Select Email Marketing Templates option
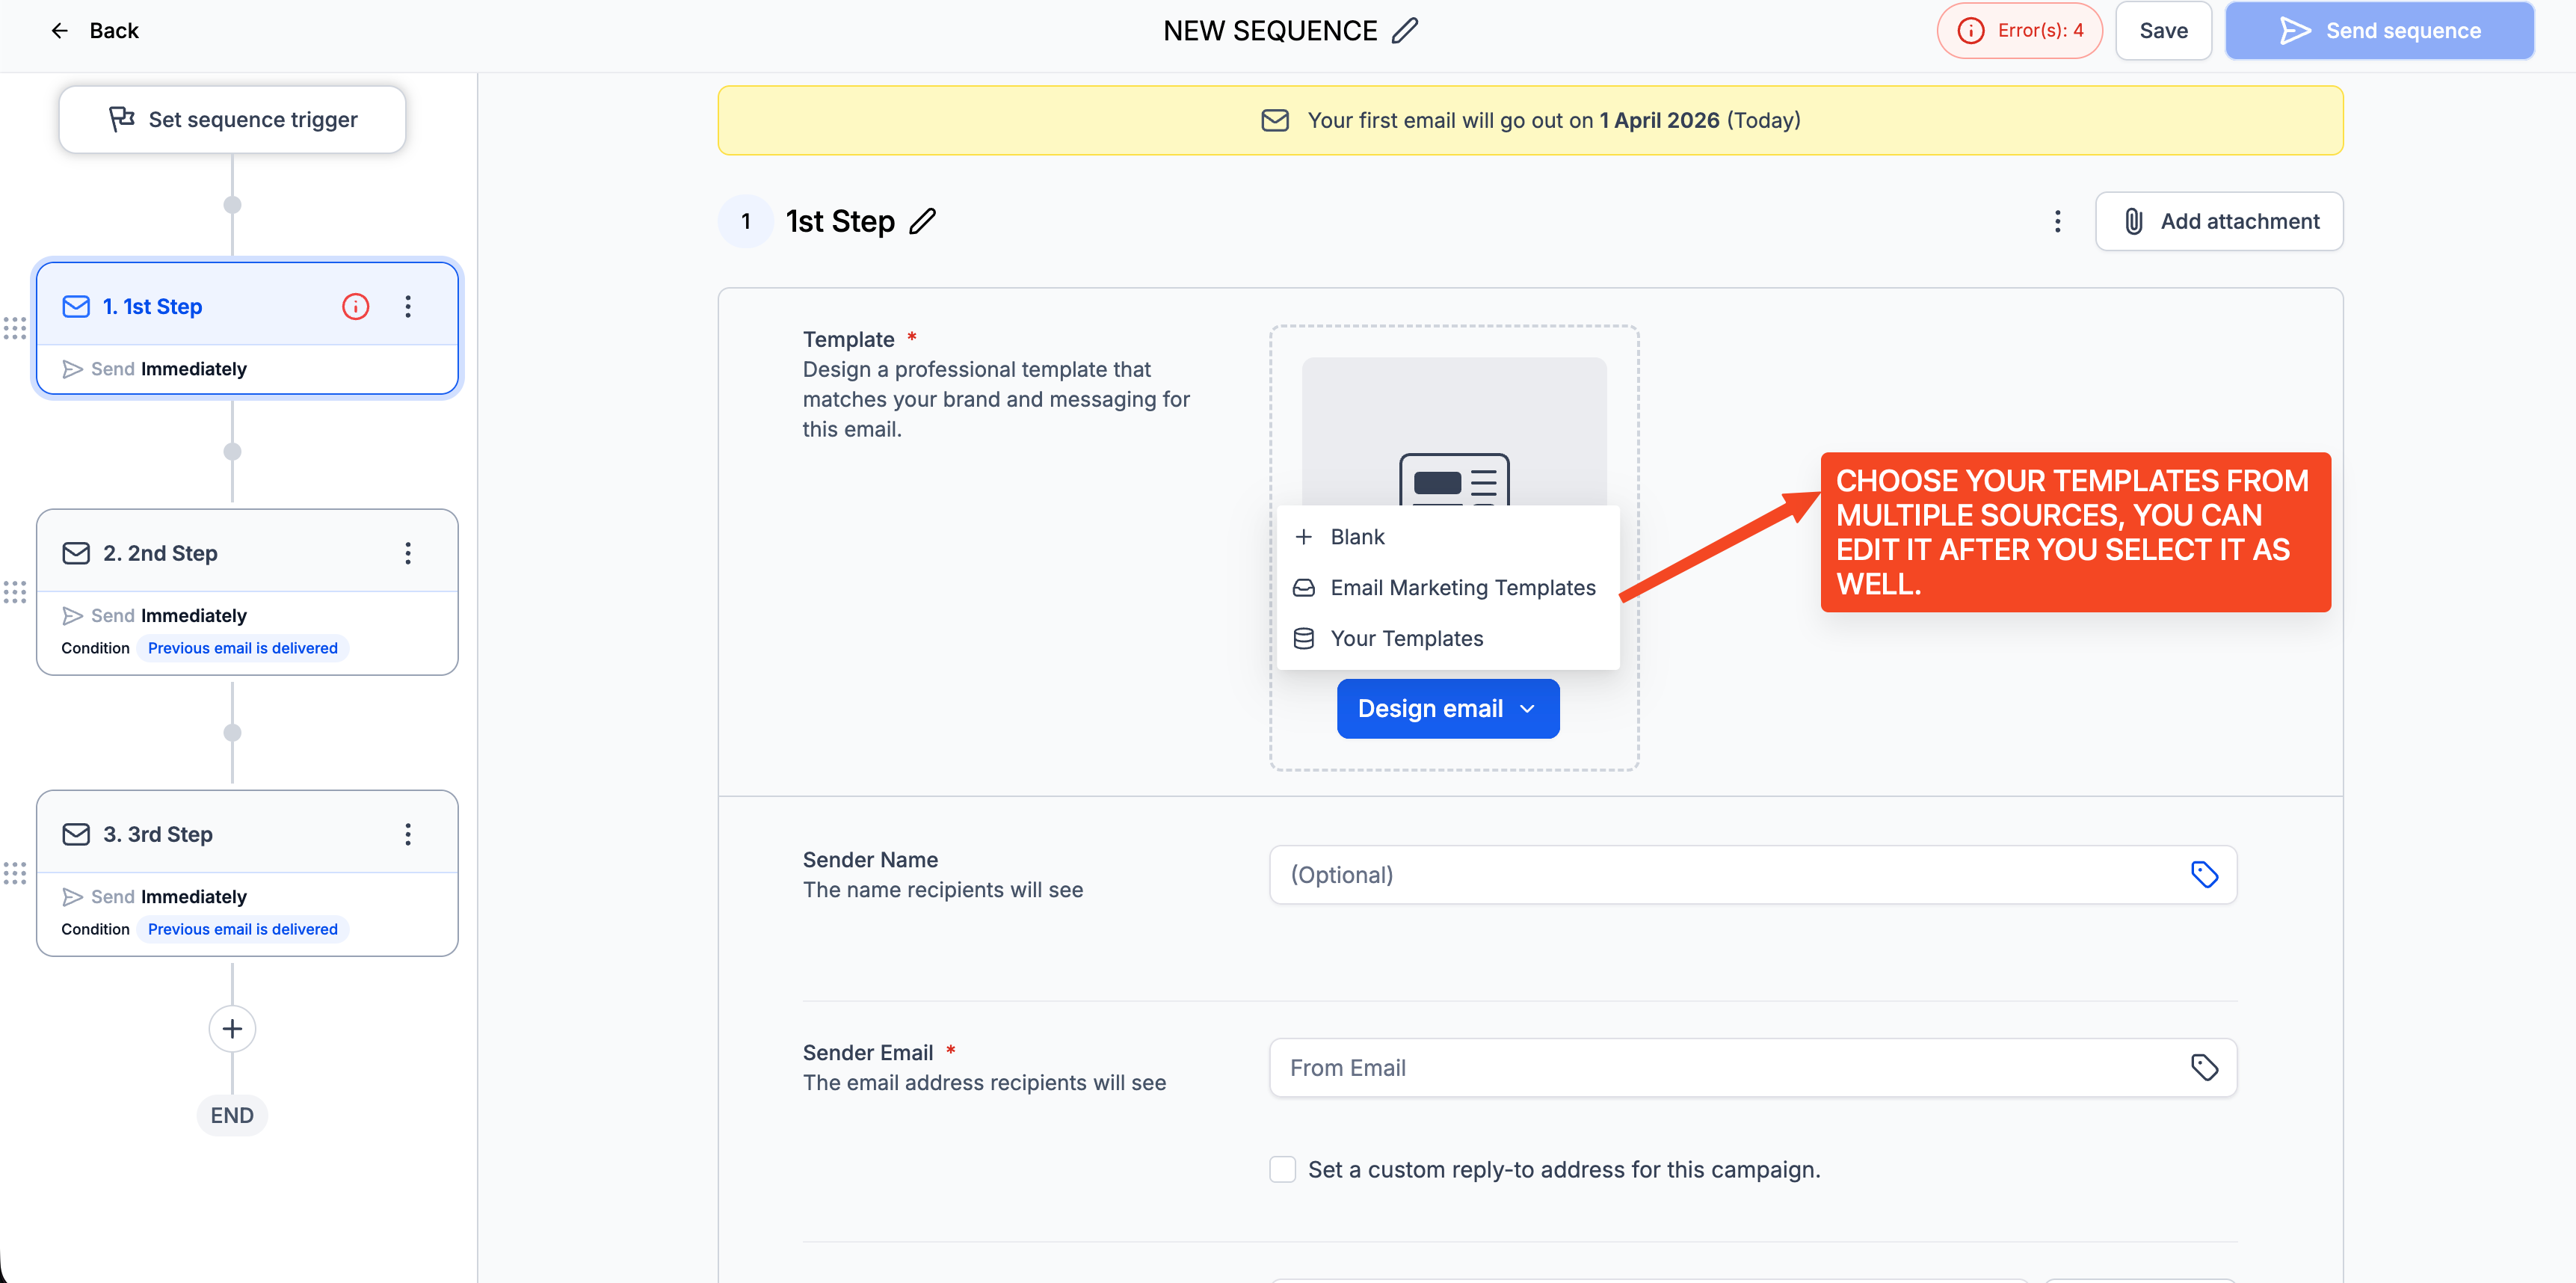This screenshot has width=2576, height=1283. pos(1462,588)
